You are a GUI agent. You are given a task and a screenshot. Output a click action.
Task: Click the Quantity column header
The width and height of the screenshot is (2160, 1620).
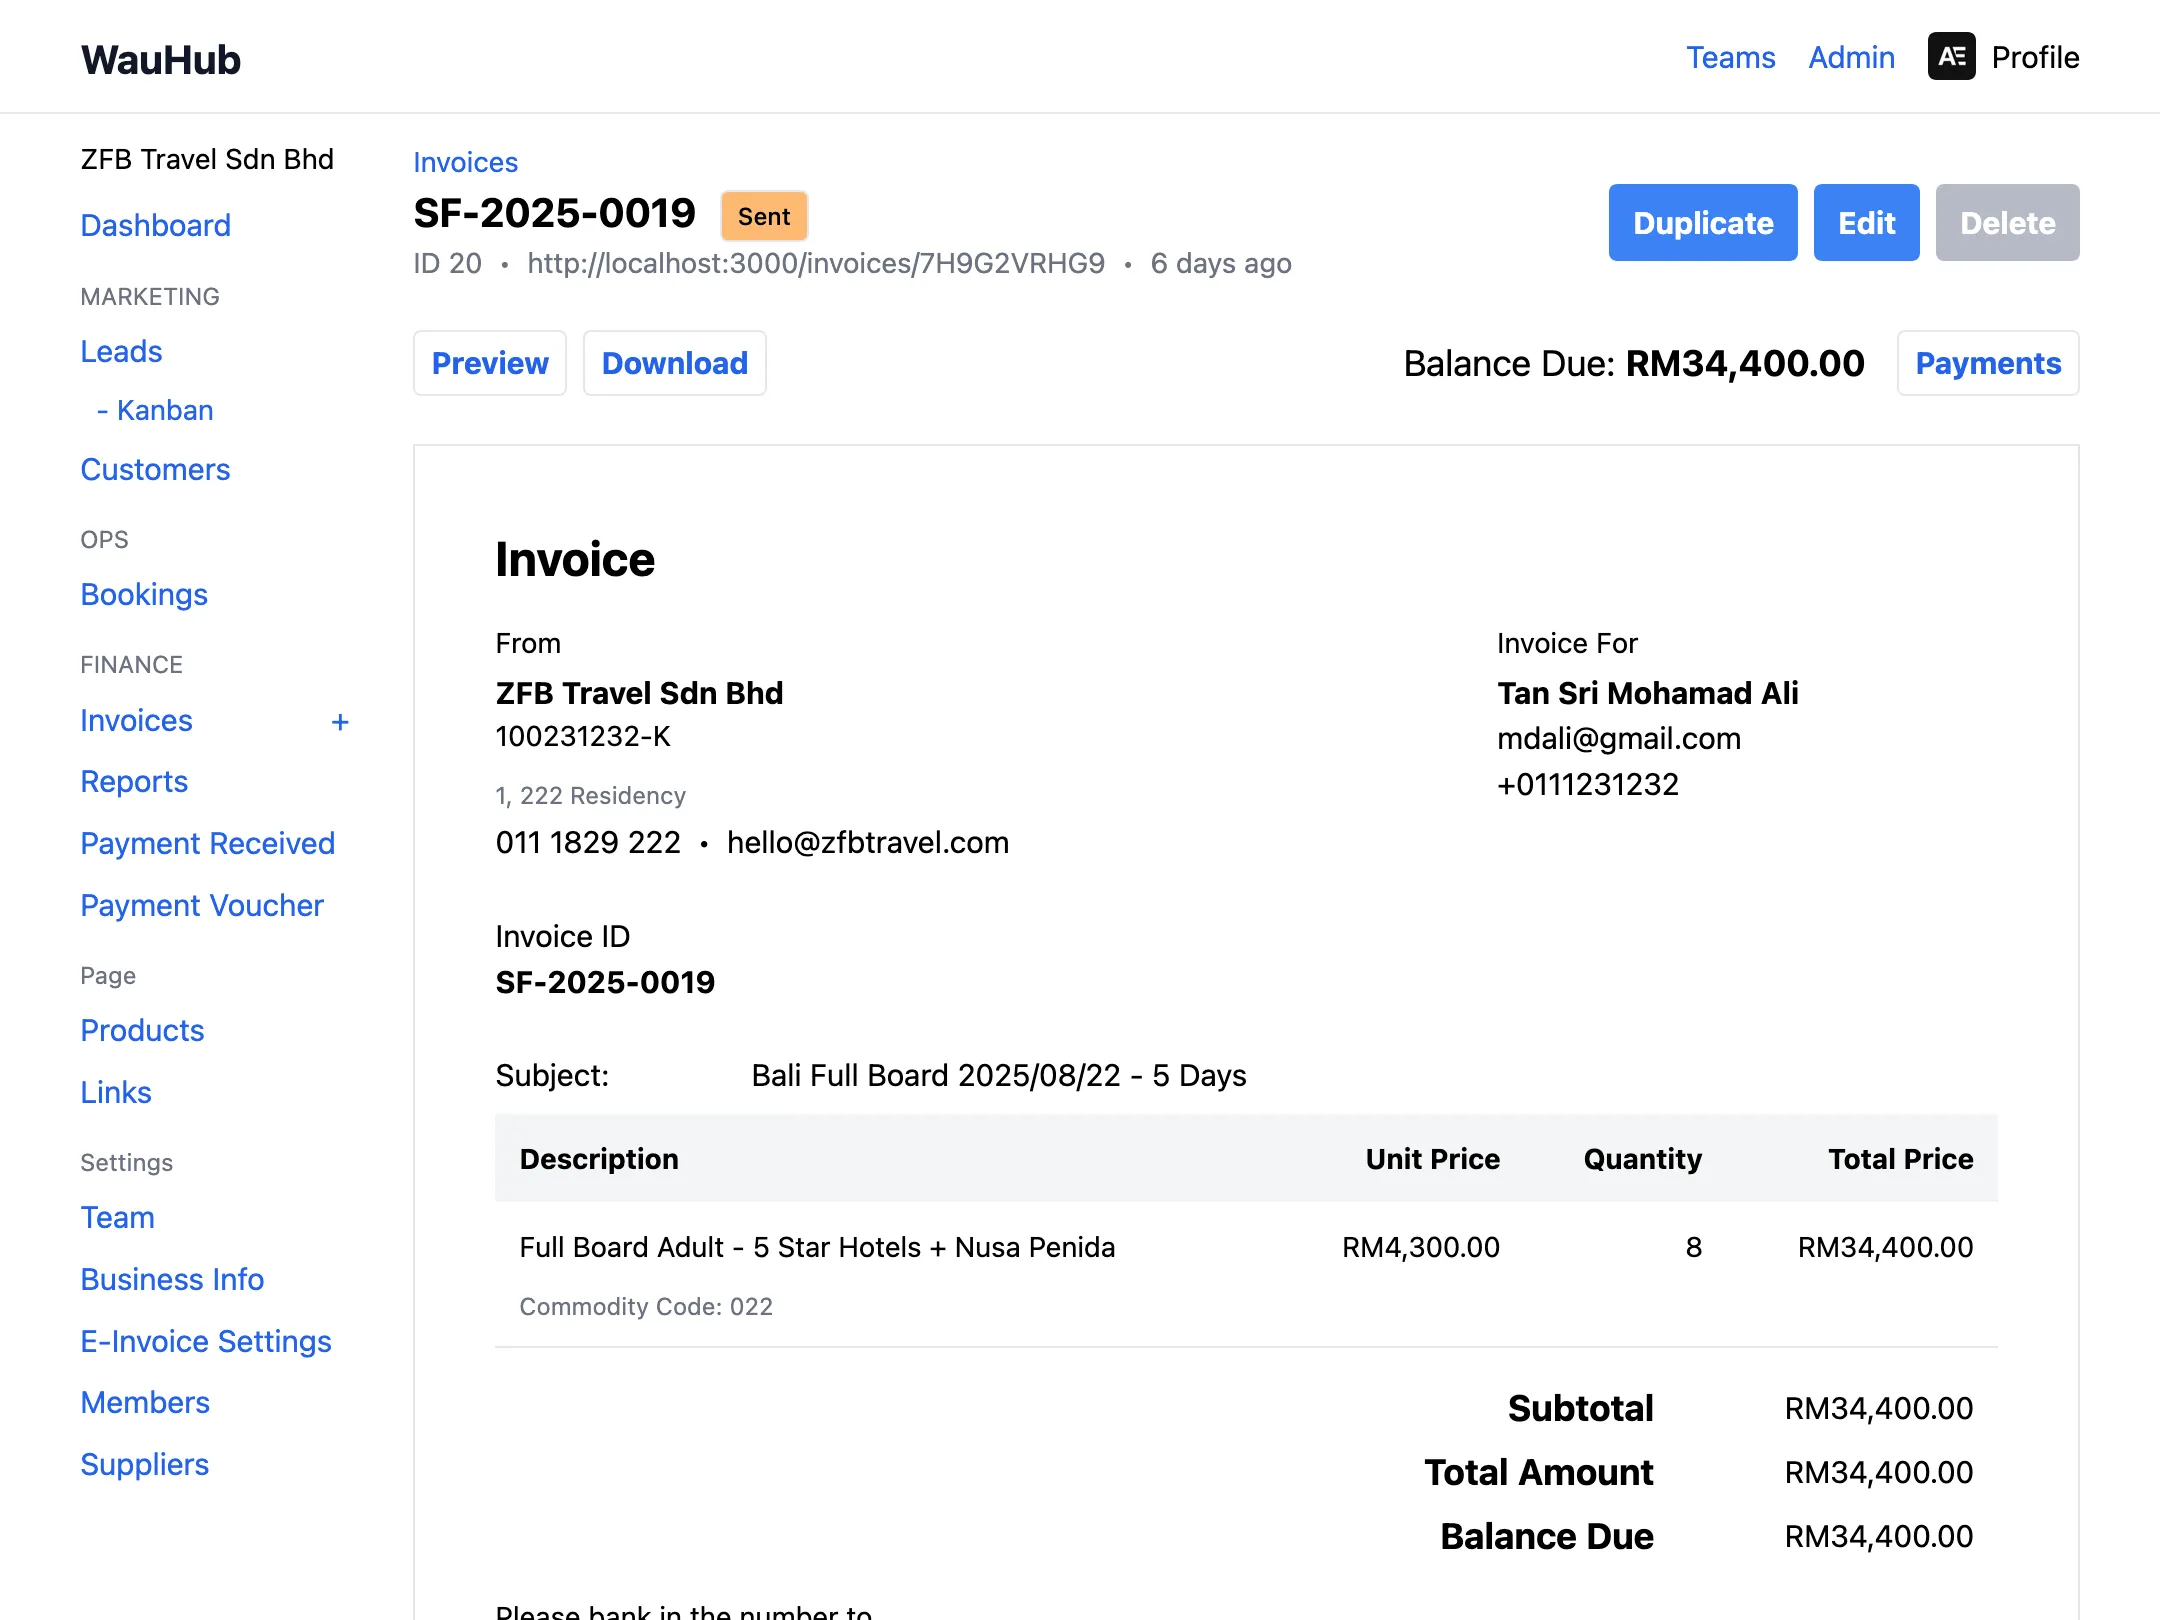point(1642,1158)
